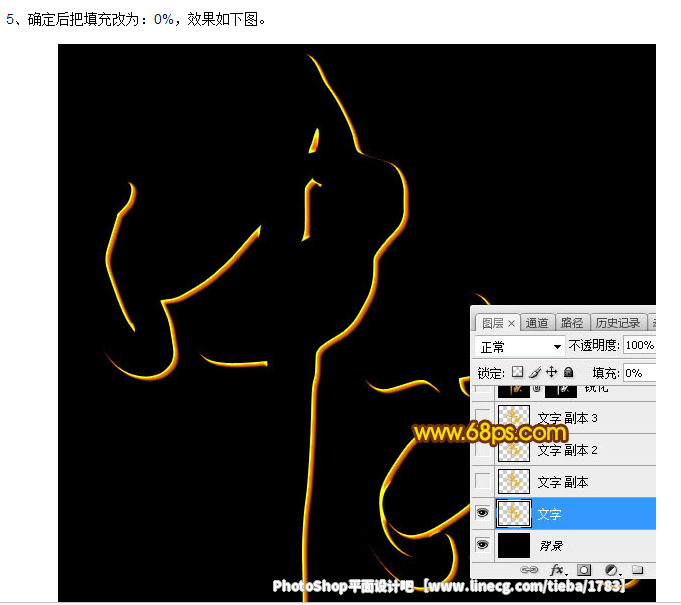Create new adjustment layer icon

click(x=610, y=569)
